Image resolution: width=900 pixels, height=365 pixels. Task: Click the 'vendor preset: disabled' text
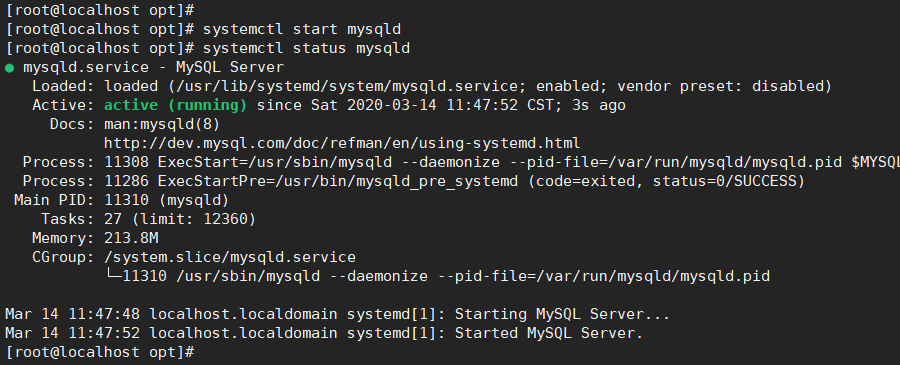[724, 86]
